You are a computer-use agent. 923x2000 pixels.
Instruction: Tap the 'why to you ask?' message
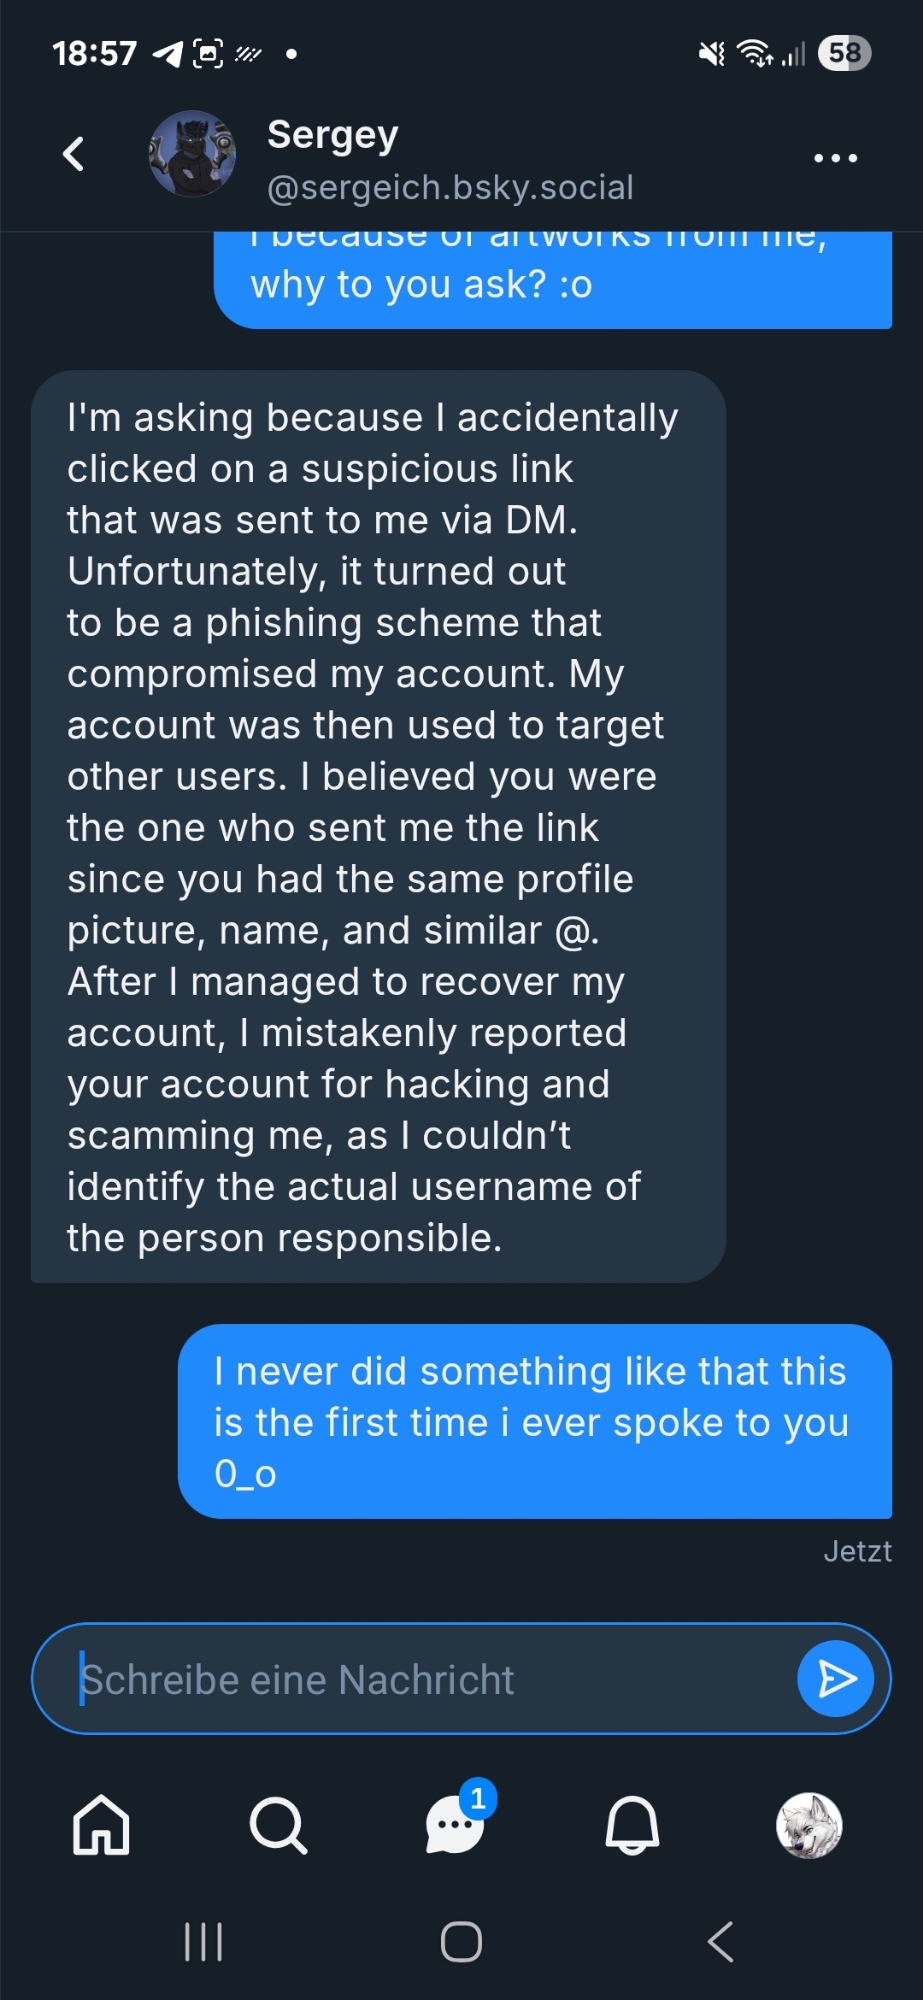[x=552, y=284]
